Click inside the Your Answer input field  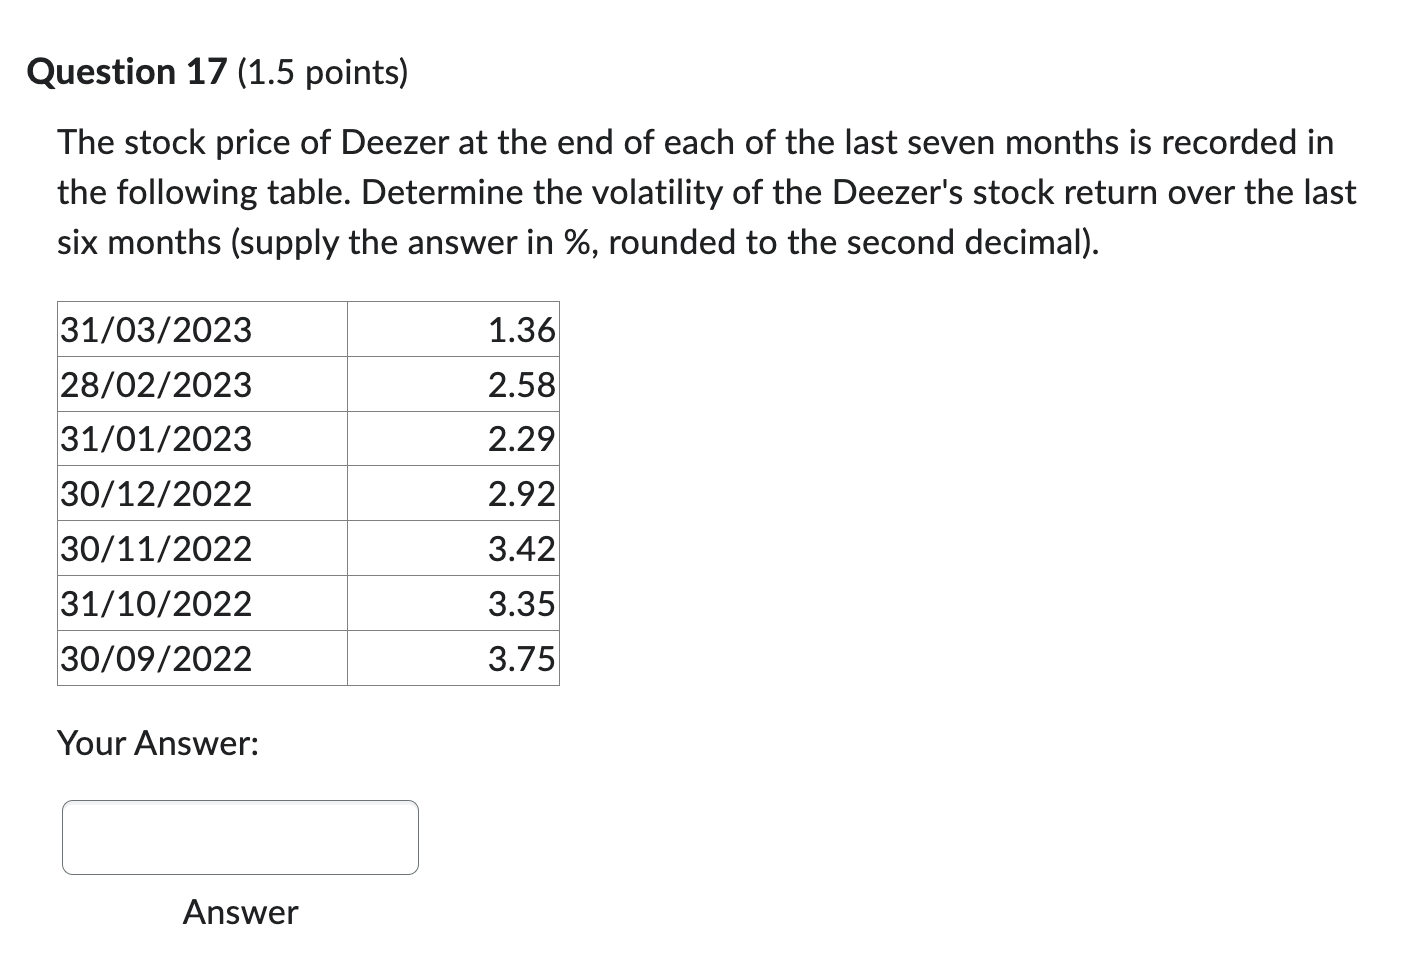[x=240, y=837]
